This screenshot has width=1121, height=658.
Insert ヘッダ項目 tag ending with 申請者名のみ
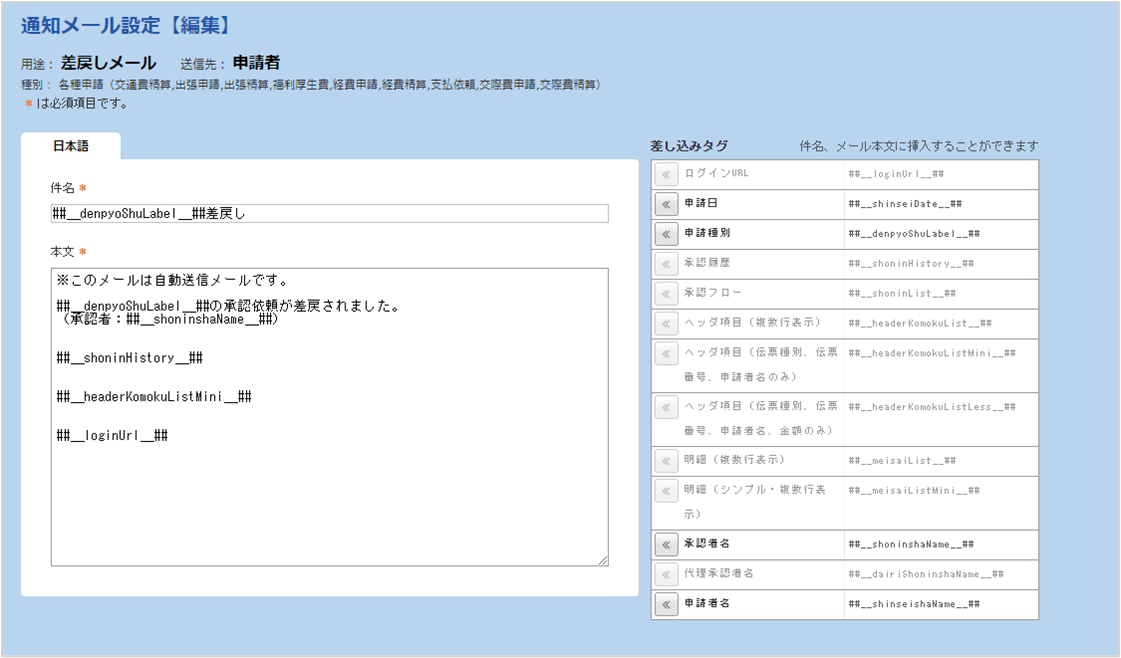(x=666, y=354)
